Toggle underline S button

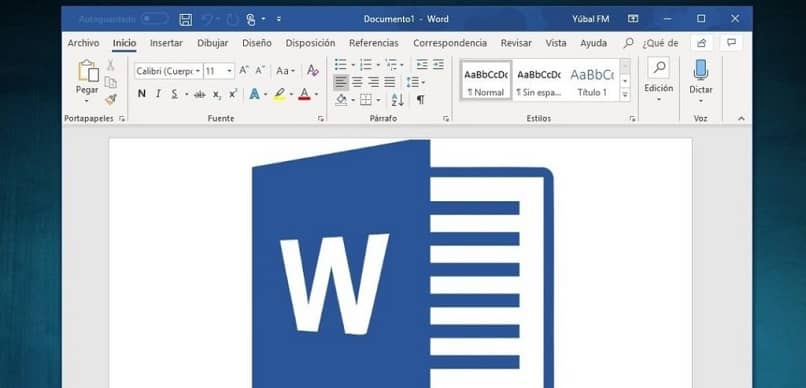[x=175, y=94]
